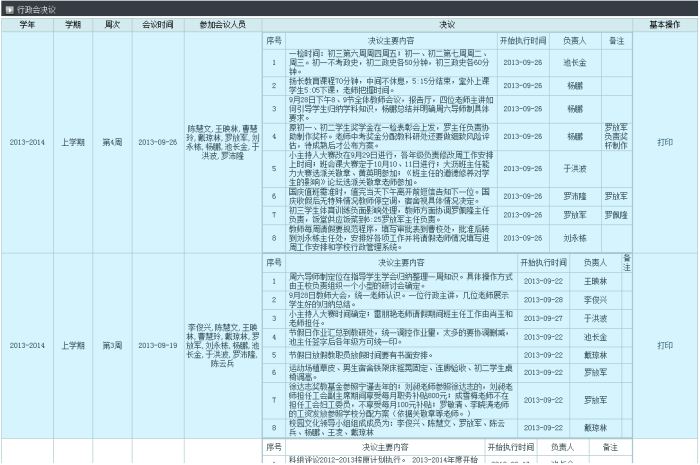Click the 会议时间 column header
This screenshot has height=465, width=700.
click(158, 24)
